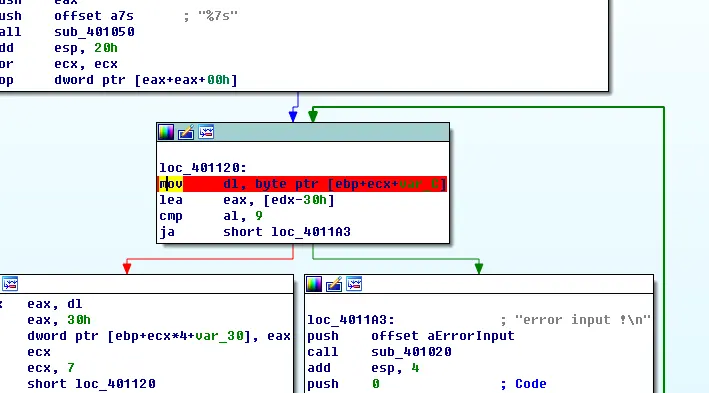Click sub_401020 call target

[x=411, y=352]
